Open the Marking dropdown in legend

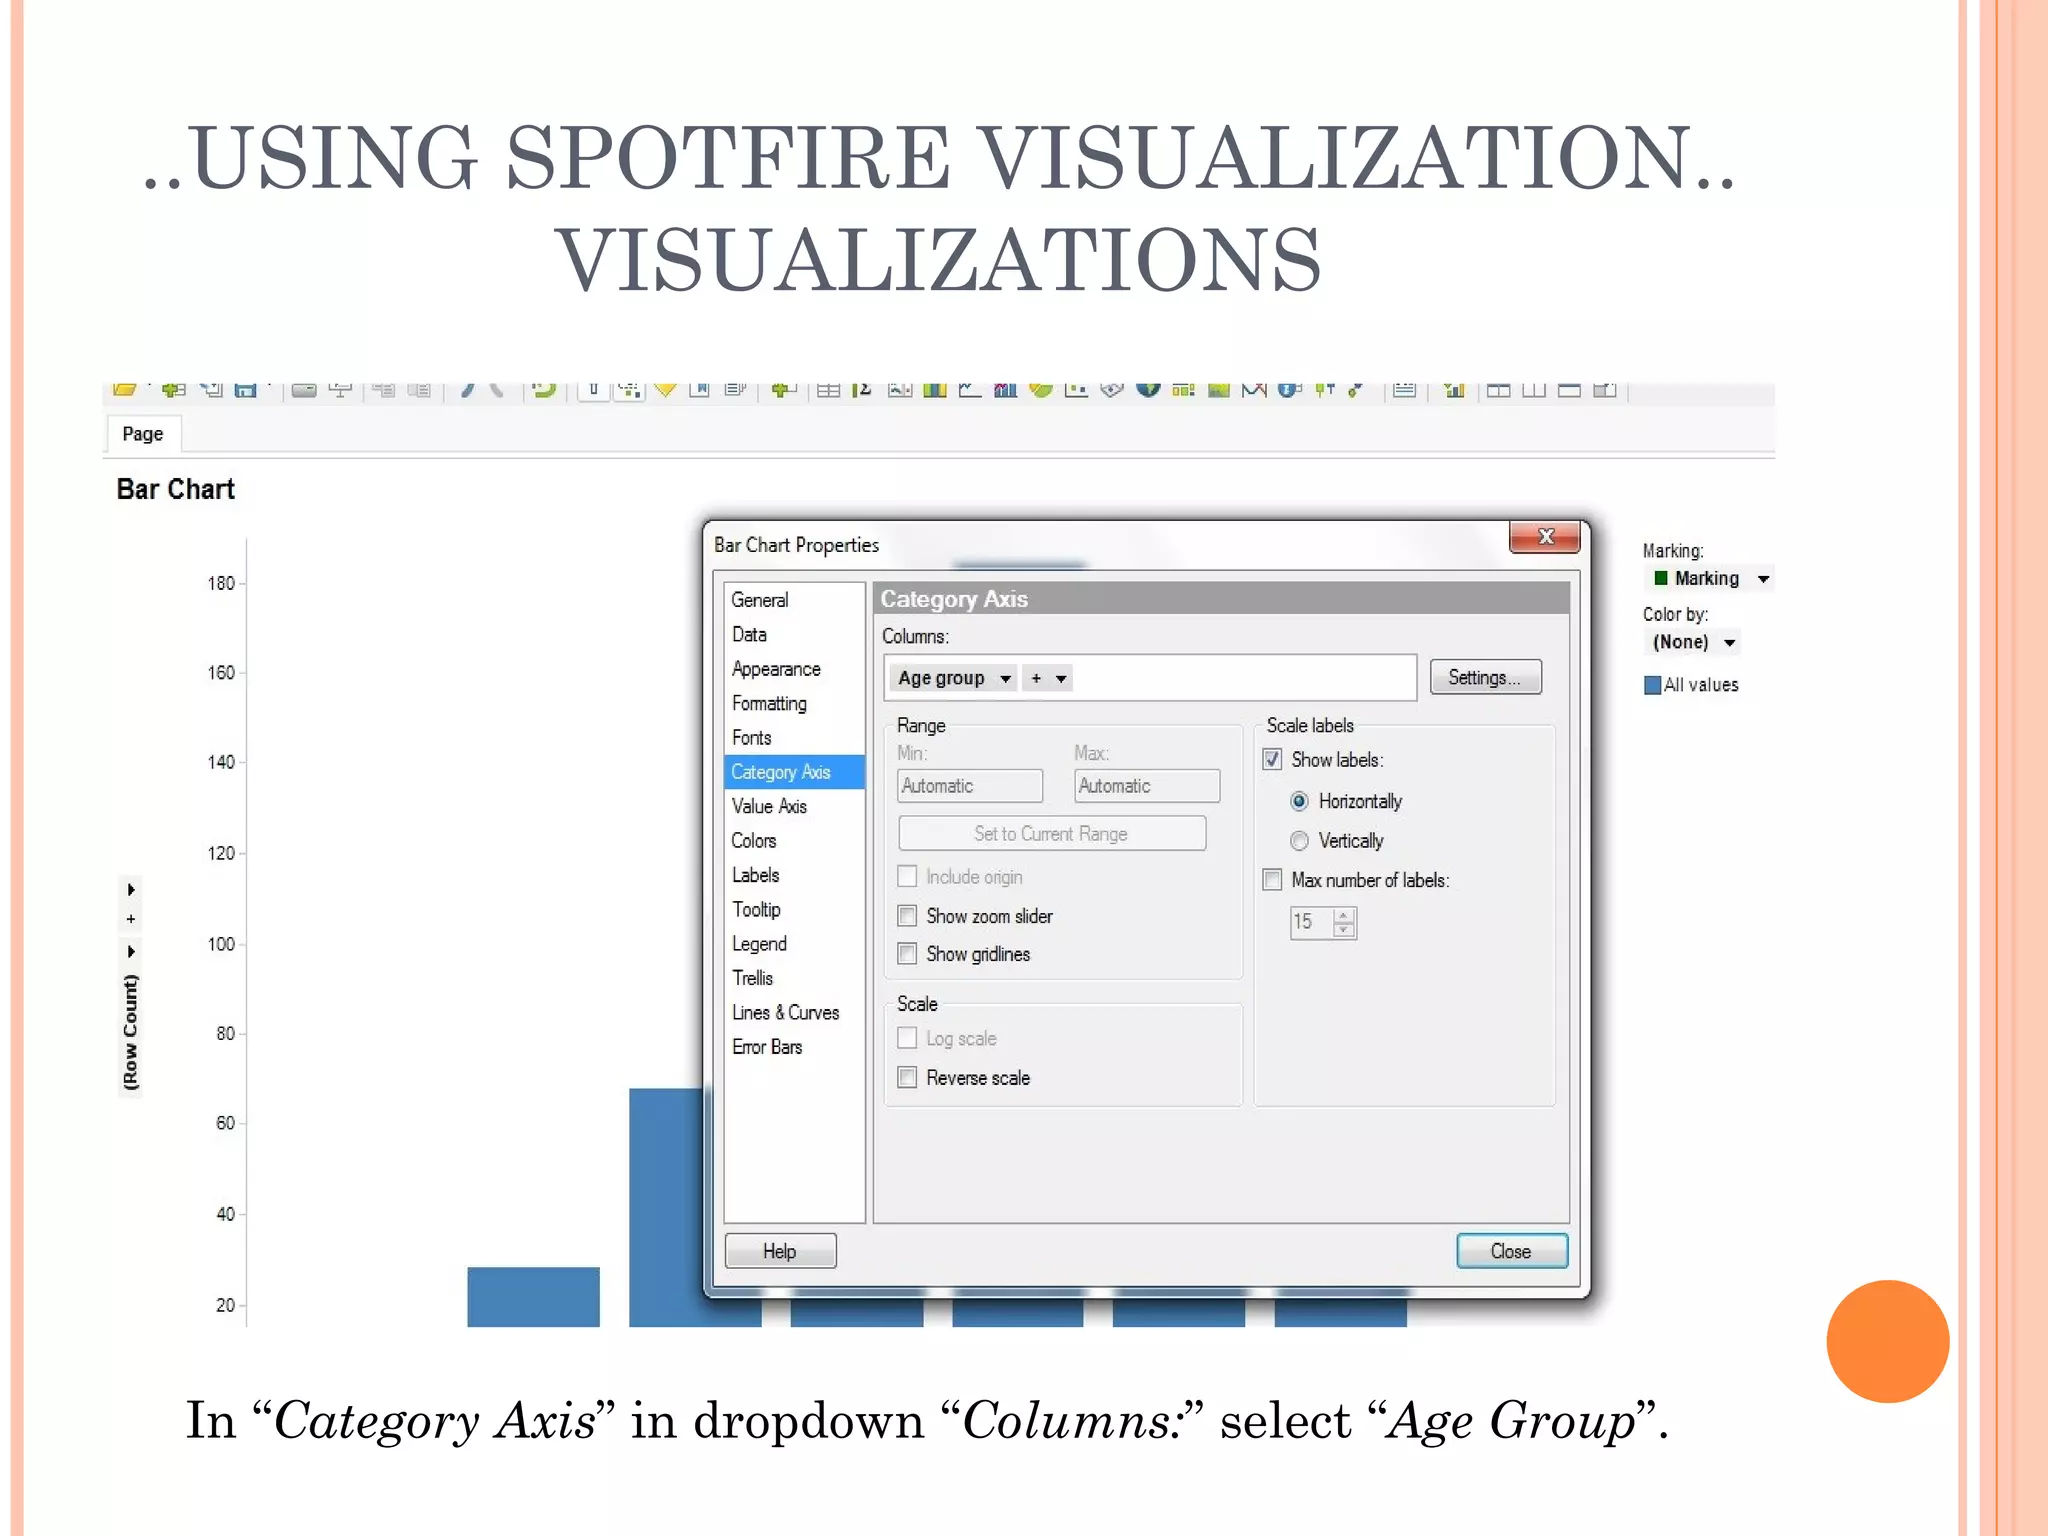[x=1764, y=579]
